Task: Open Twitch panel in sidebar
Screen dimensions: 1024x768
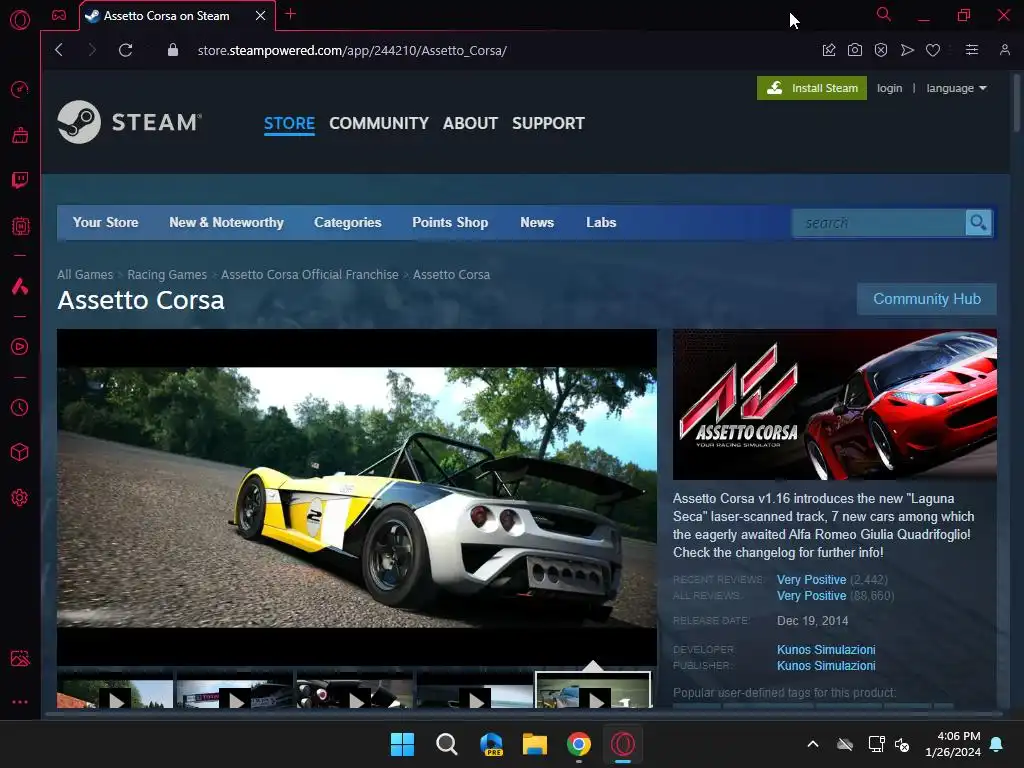Action: pos(20,180)
